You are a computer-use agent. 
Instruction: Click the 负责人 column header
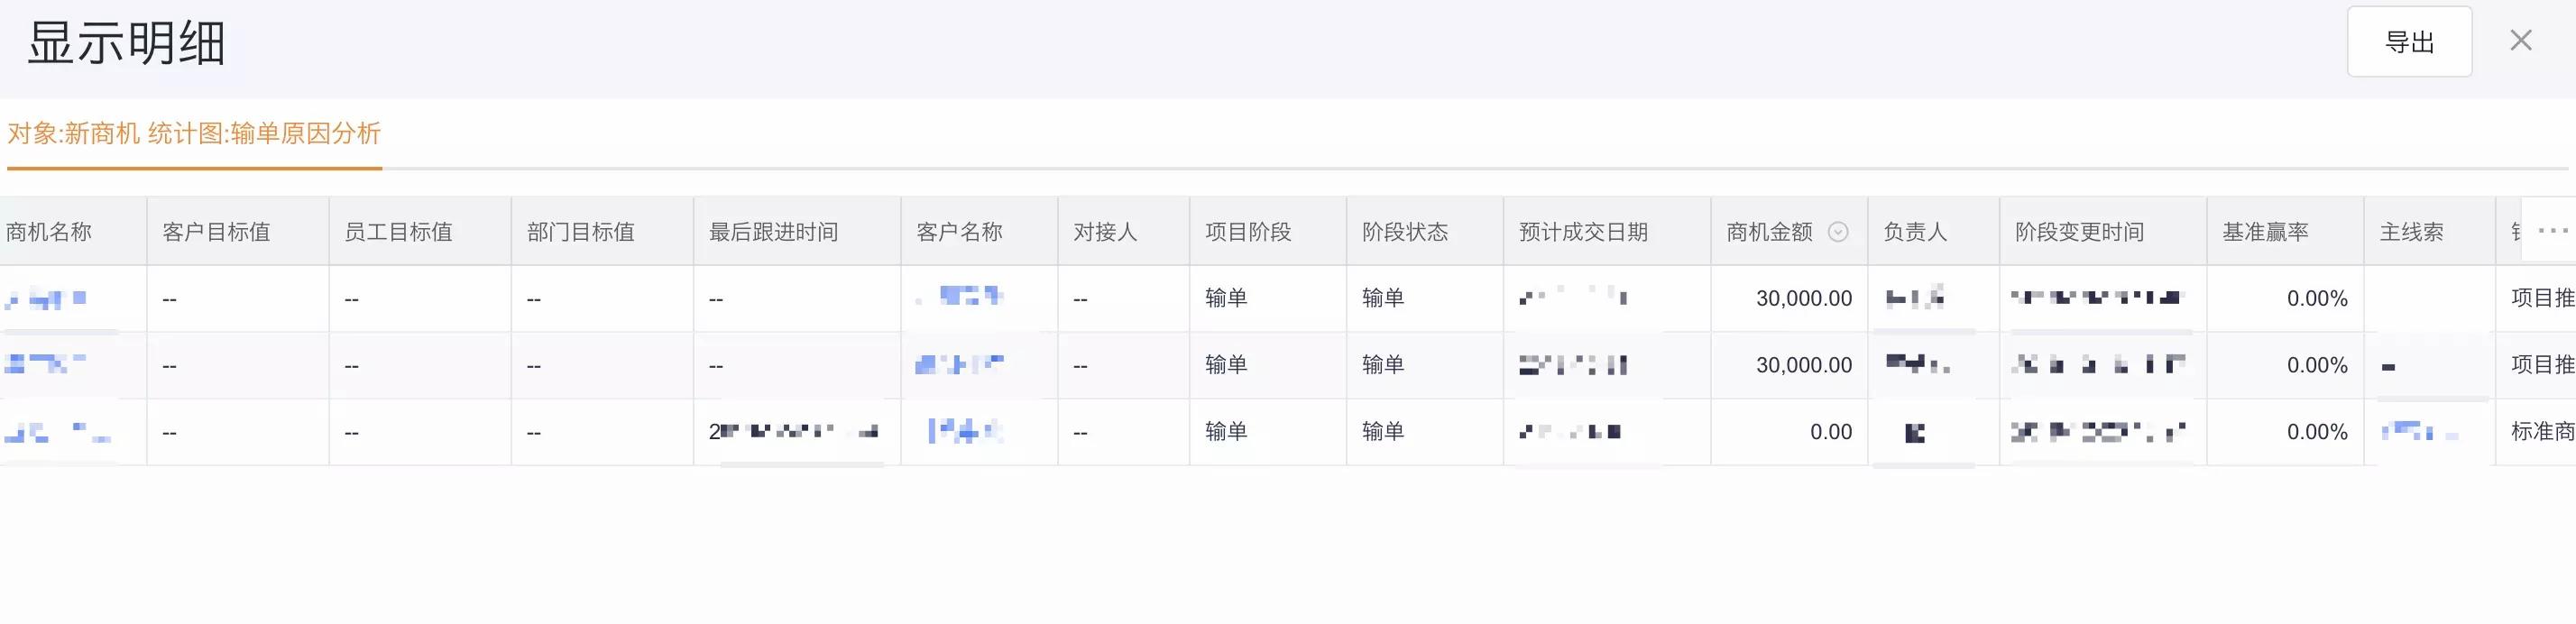[1915, 232]
